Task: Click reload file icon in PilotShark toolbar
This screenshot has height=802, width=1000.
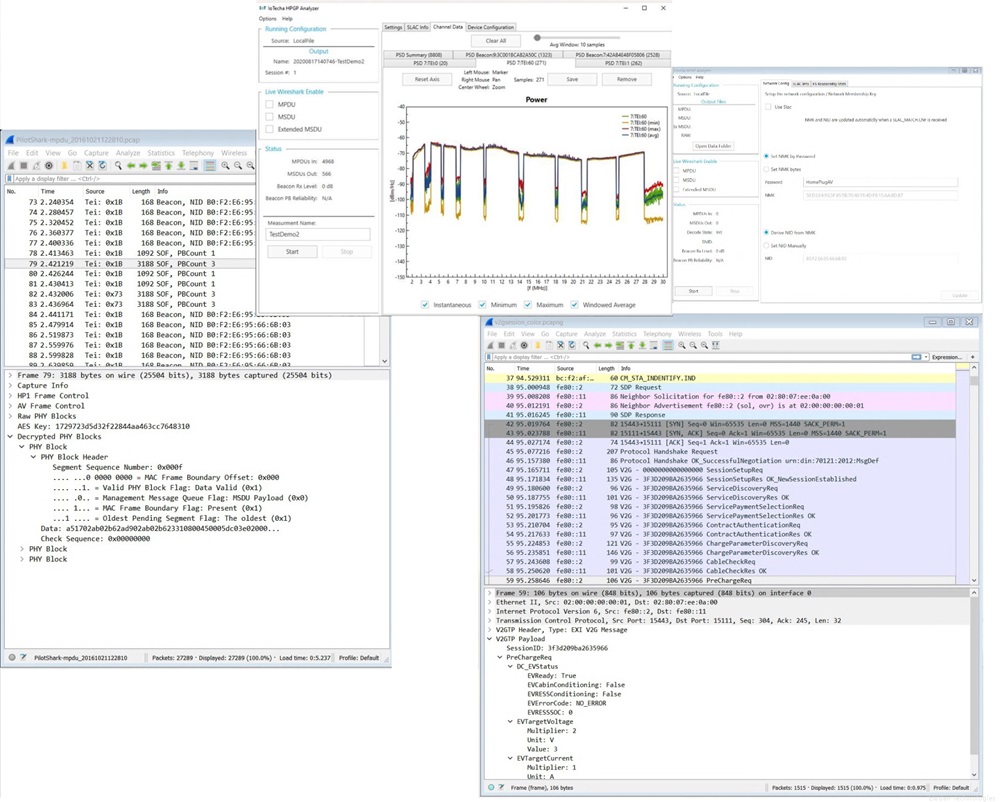Action: click(102, 166)
